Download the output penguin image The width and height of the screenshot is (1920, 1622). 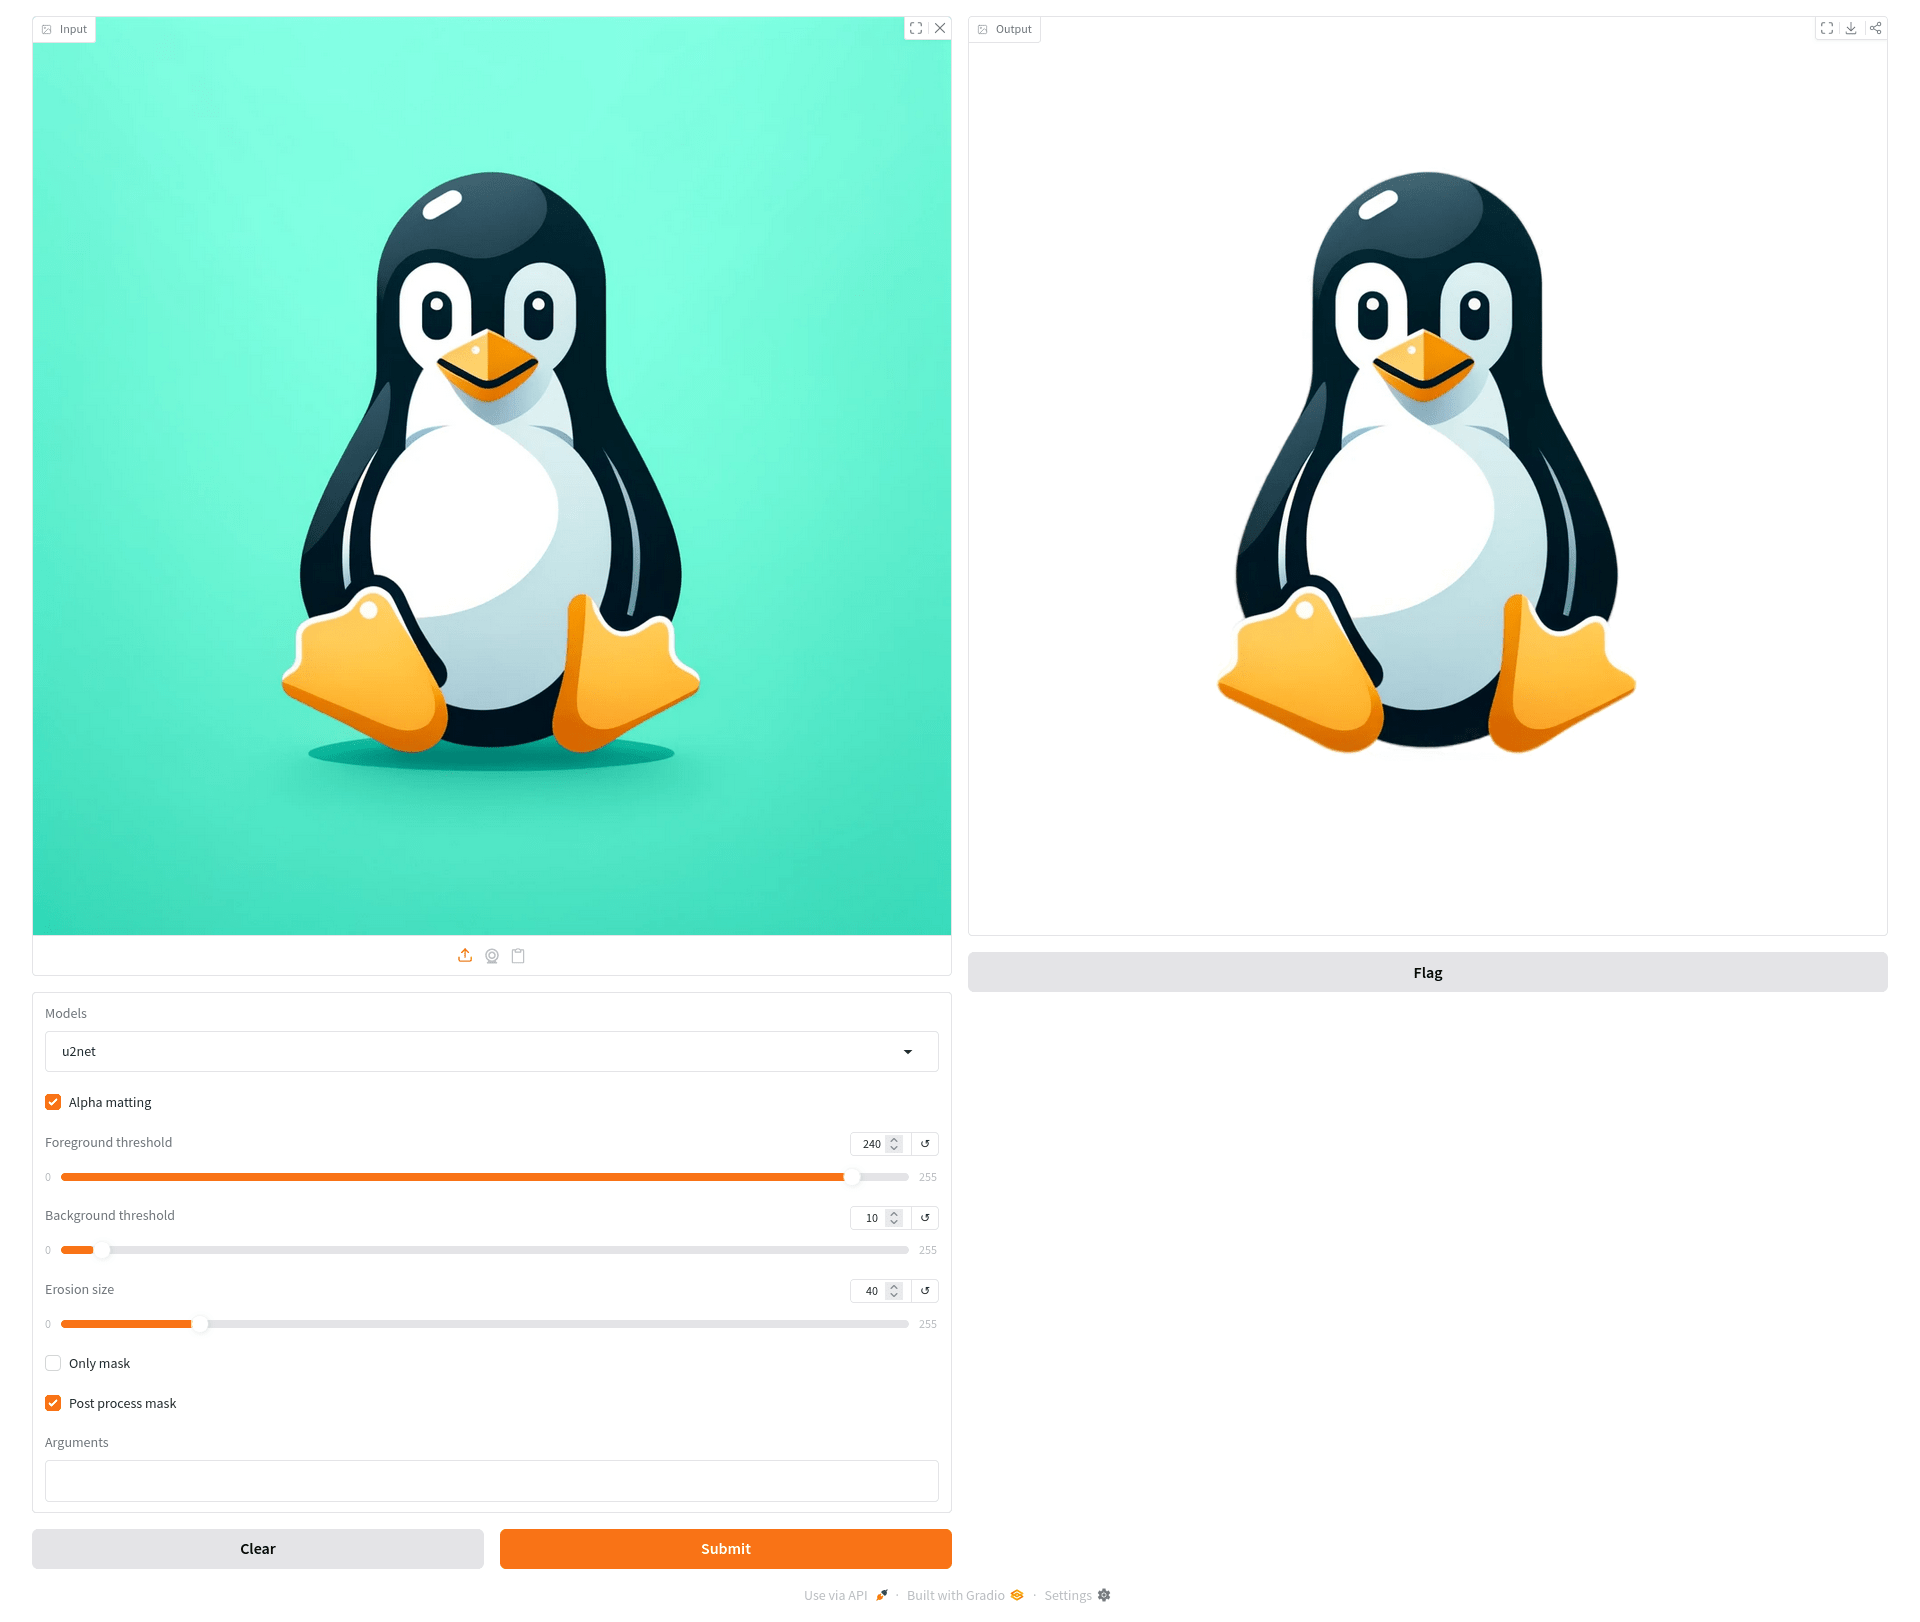pyautogui.click(x=1851, y=28)
